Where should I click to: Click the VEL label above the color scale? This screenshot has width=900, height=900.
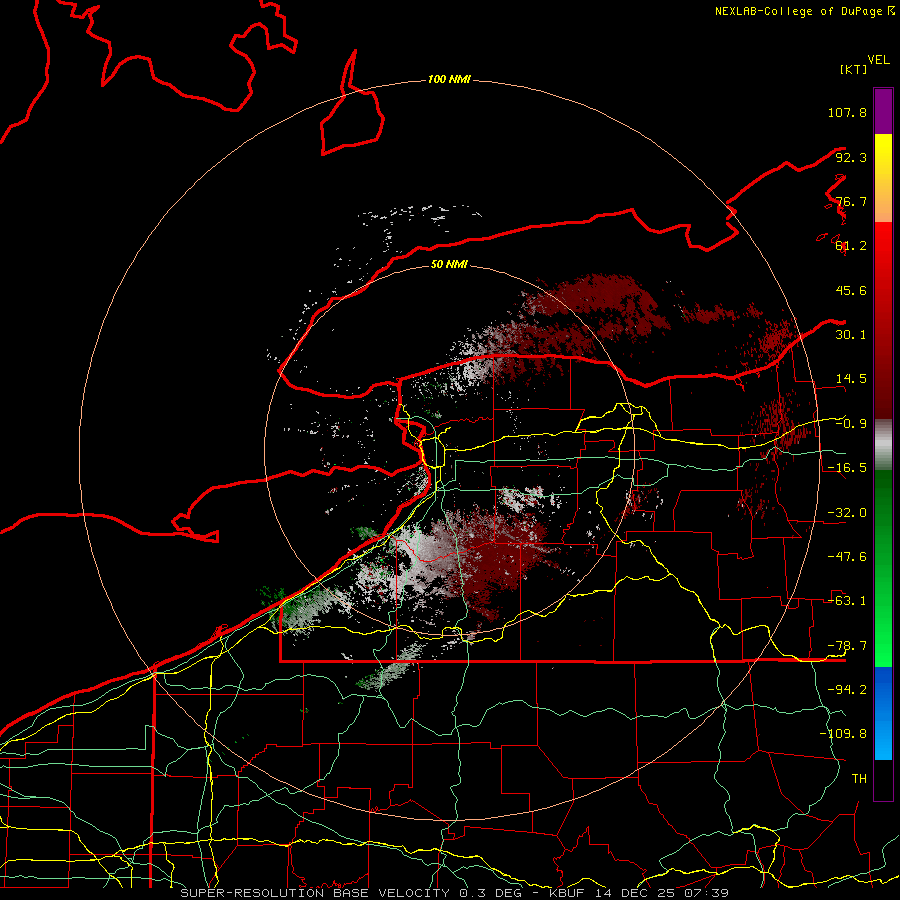tap(878, 60)
